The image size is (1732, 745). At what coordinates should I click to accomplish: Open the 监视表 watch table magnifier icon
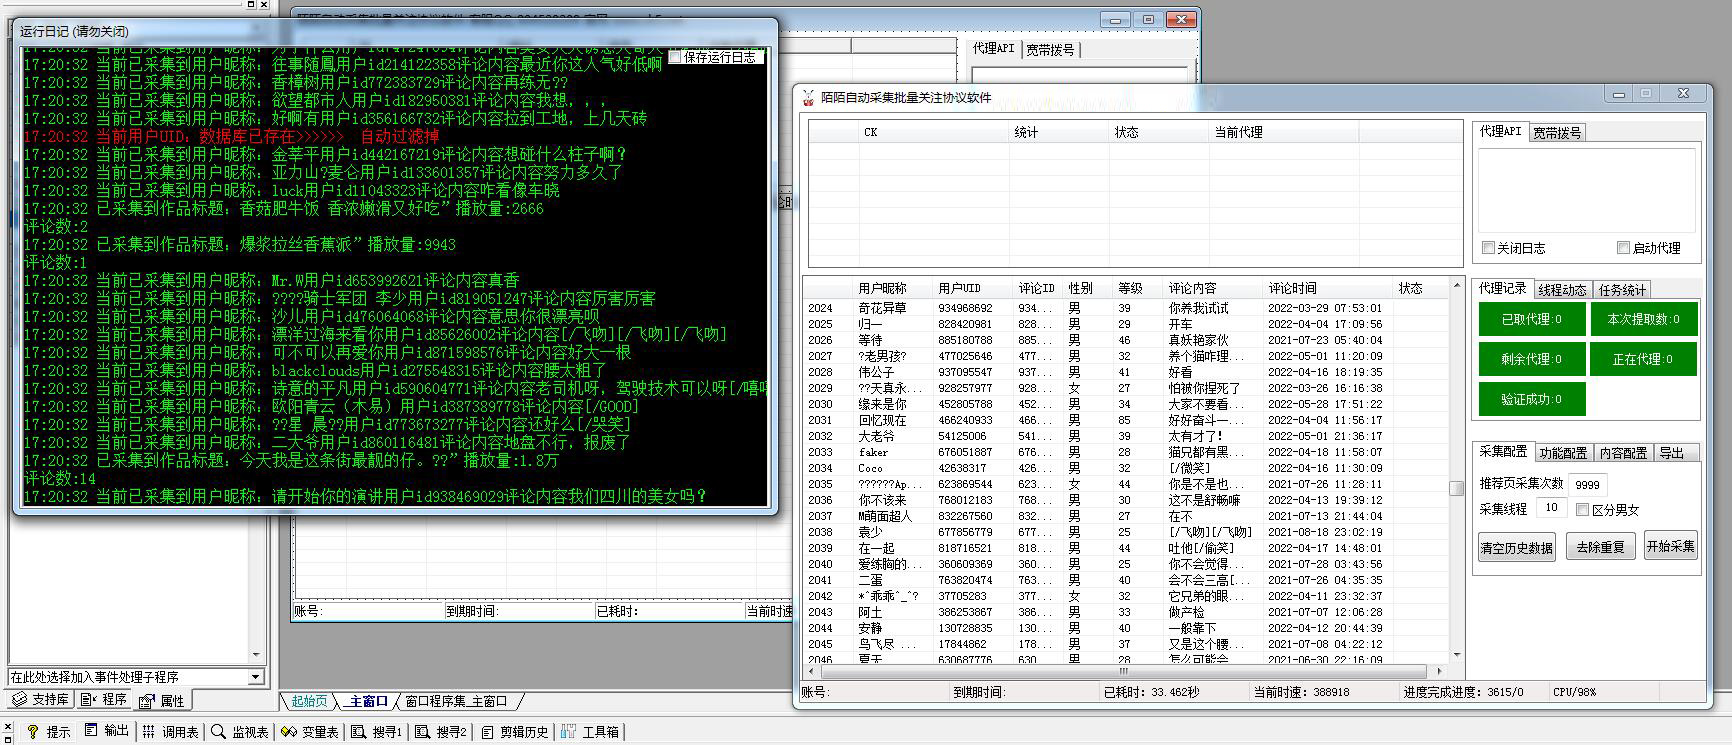click(x=218, y=732)
